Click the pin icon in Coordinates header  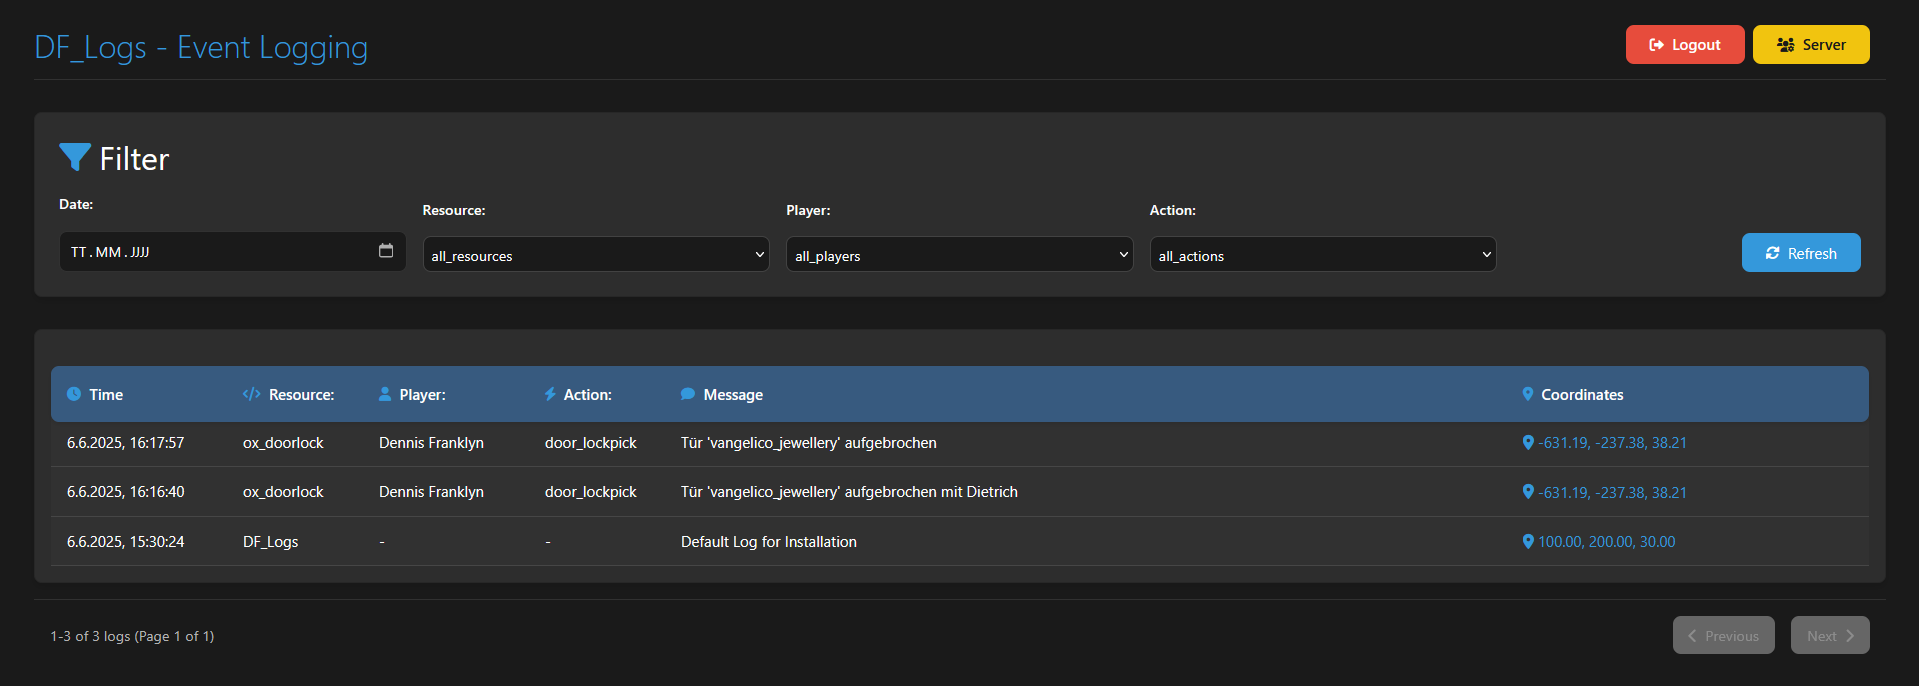coord(1528,394)
